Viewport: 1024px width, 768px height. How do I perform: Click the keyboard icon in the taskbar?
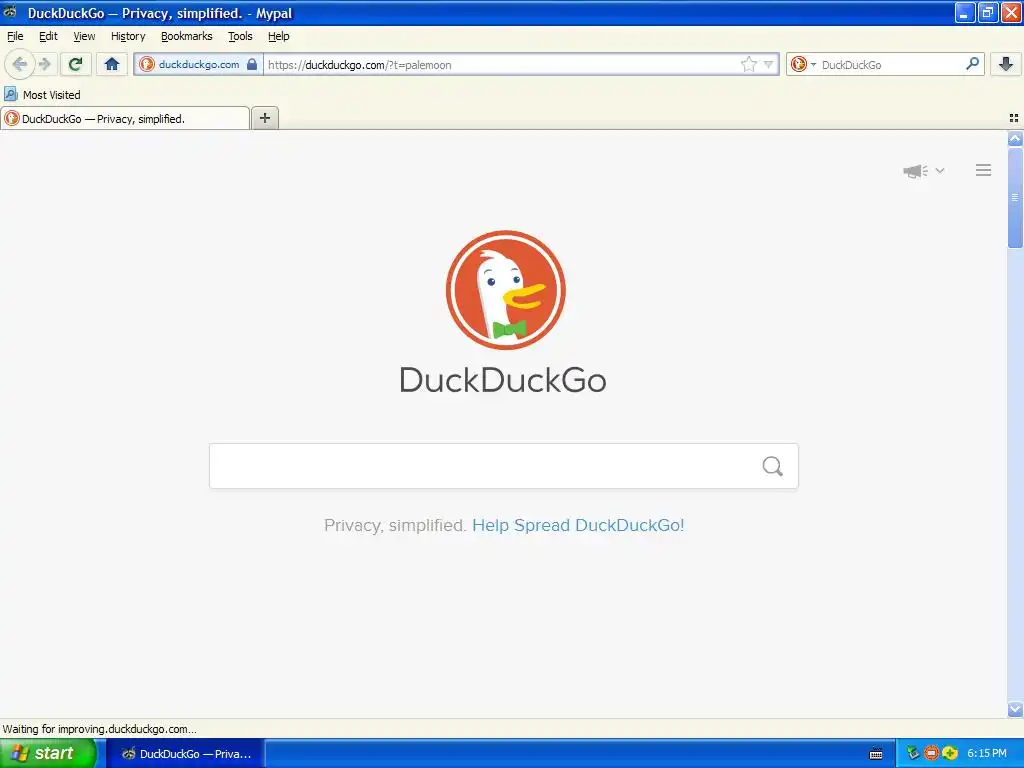(876, 754)
